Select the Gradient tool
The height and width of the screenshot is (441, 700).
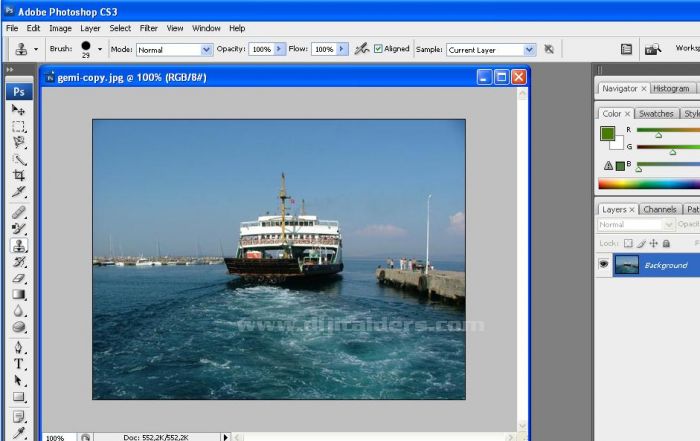pyautogui.click(x=18, y=294)
